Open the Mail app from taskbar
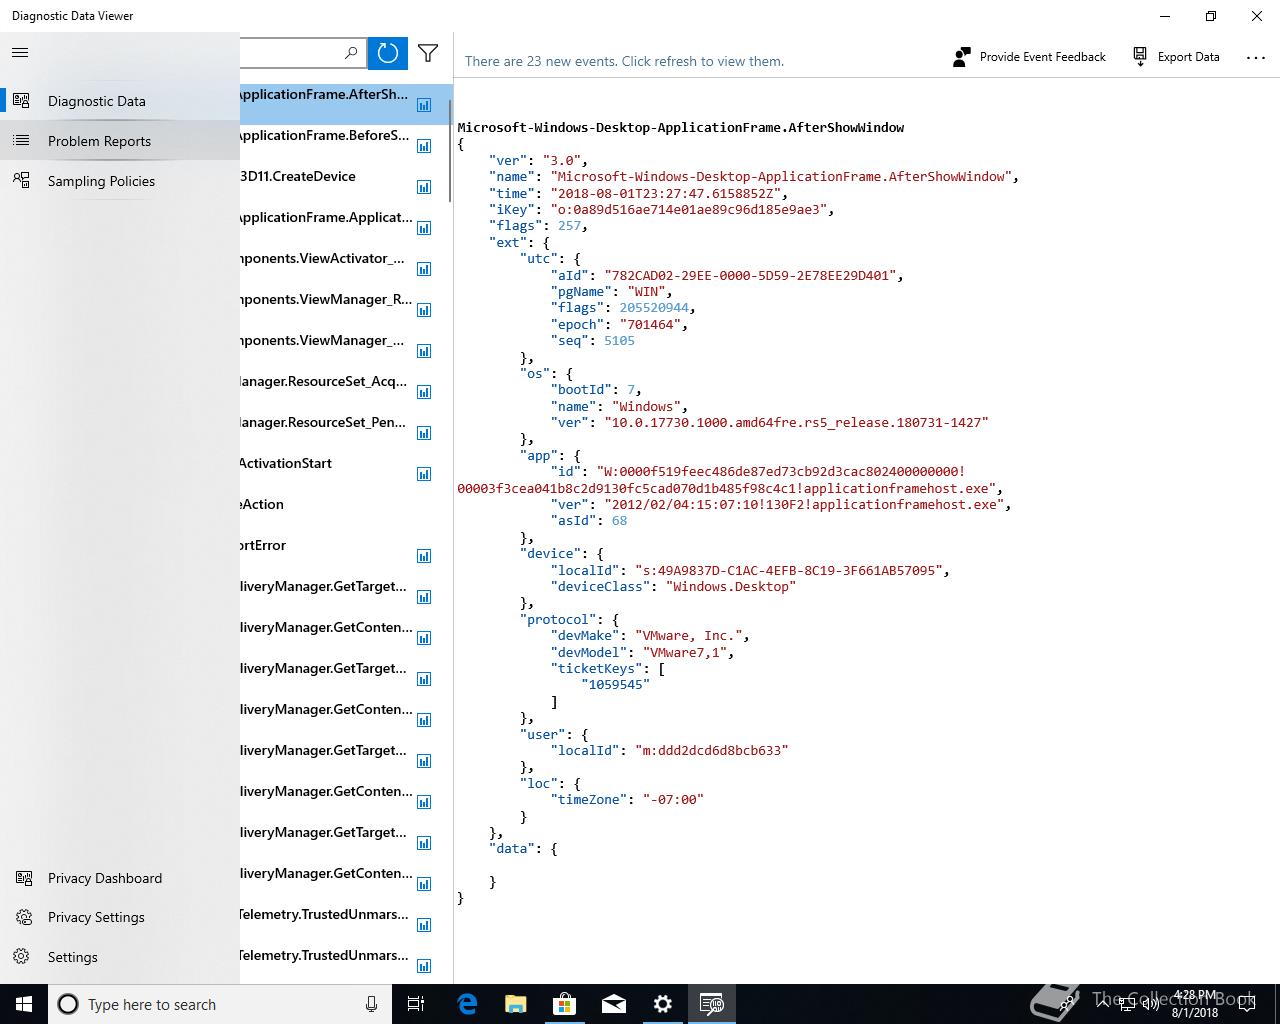 point(613,1004)
